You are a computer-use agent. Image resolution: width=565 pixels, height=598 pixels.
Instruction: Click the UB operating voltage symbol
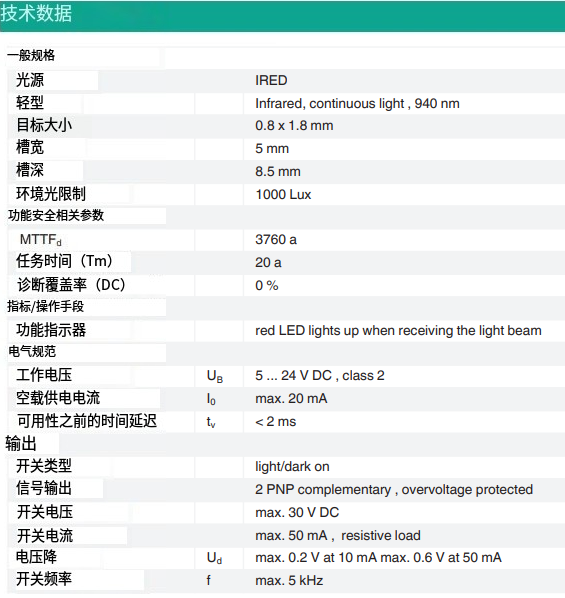[215, 376]
